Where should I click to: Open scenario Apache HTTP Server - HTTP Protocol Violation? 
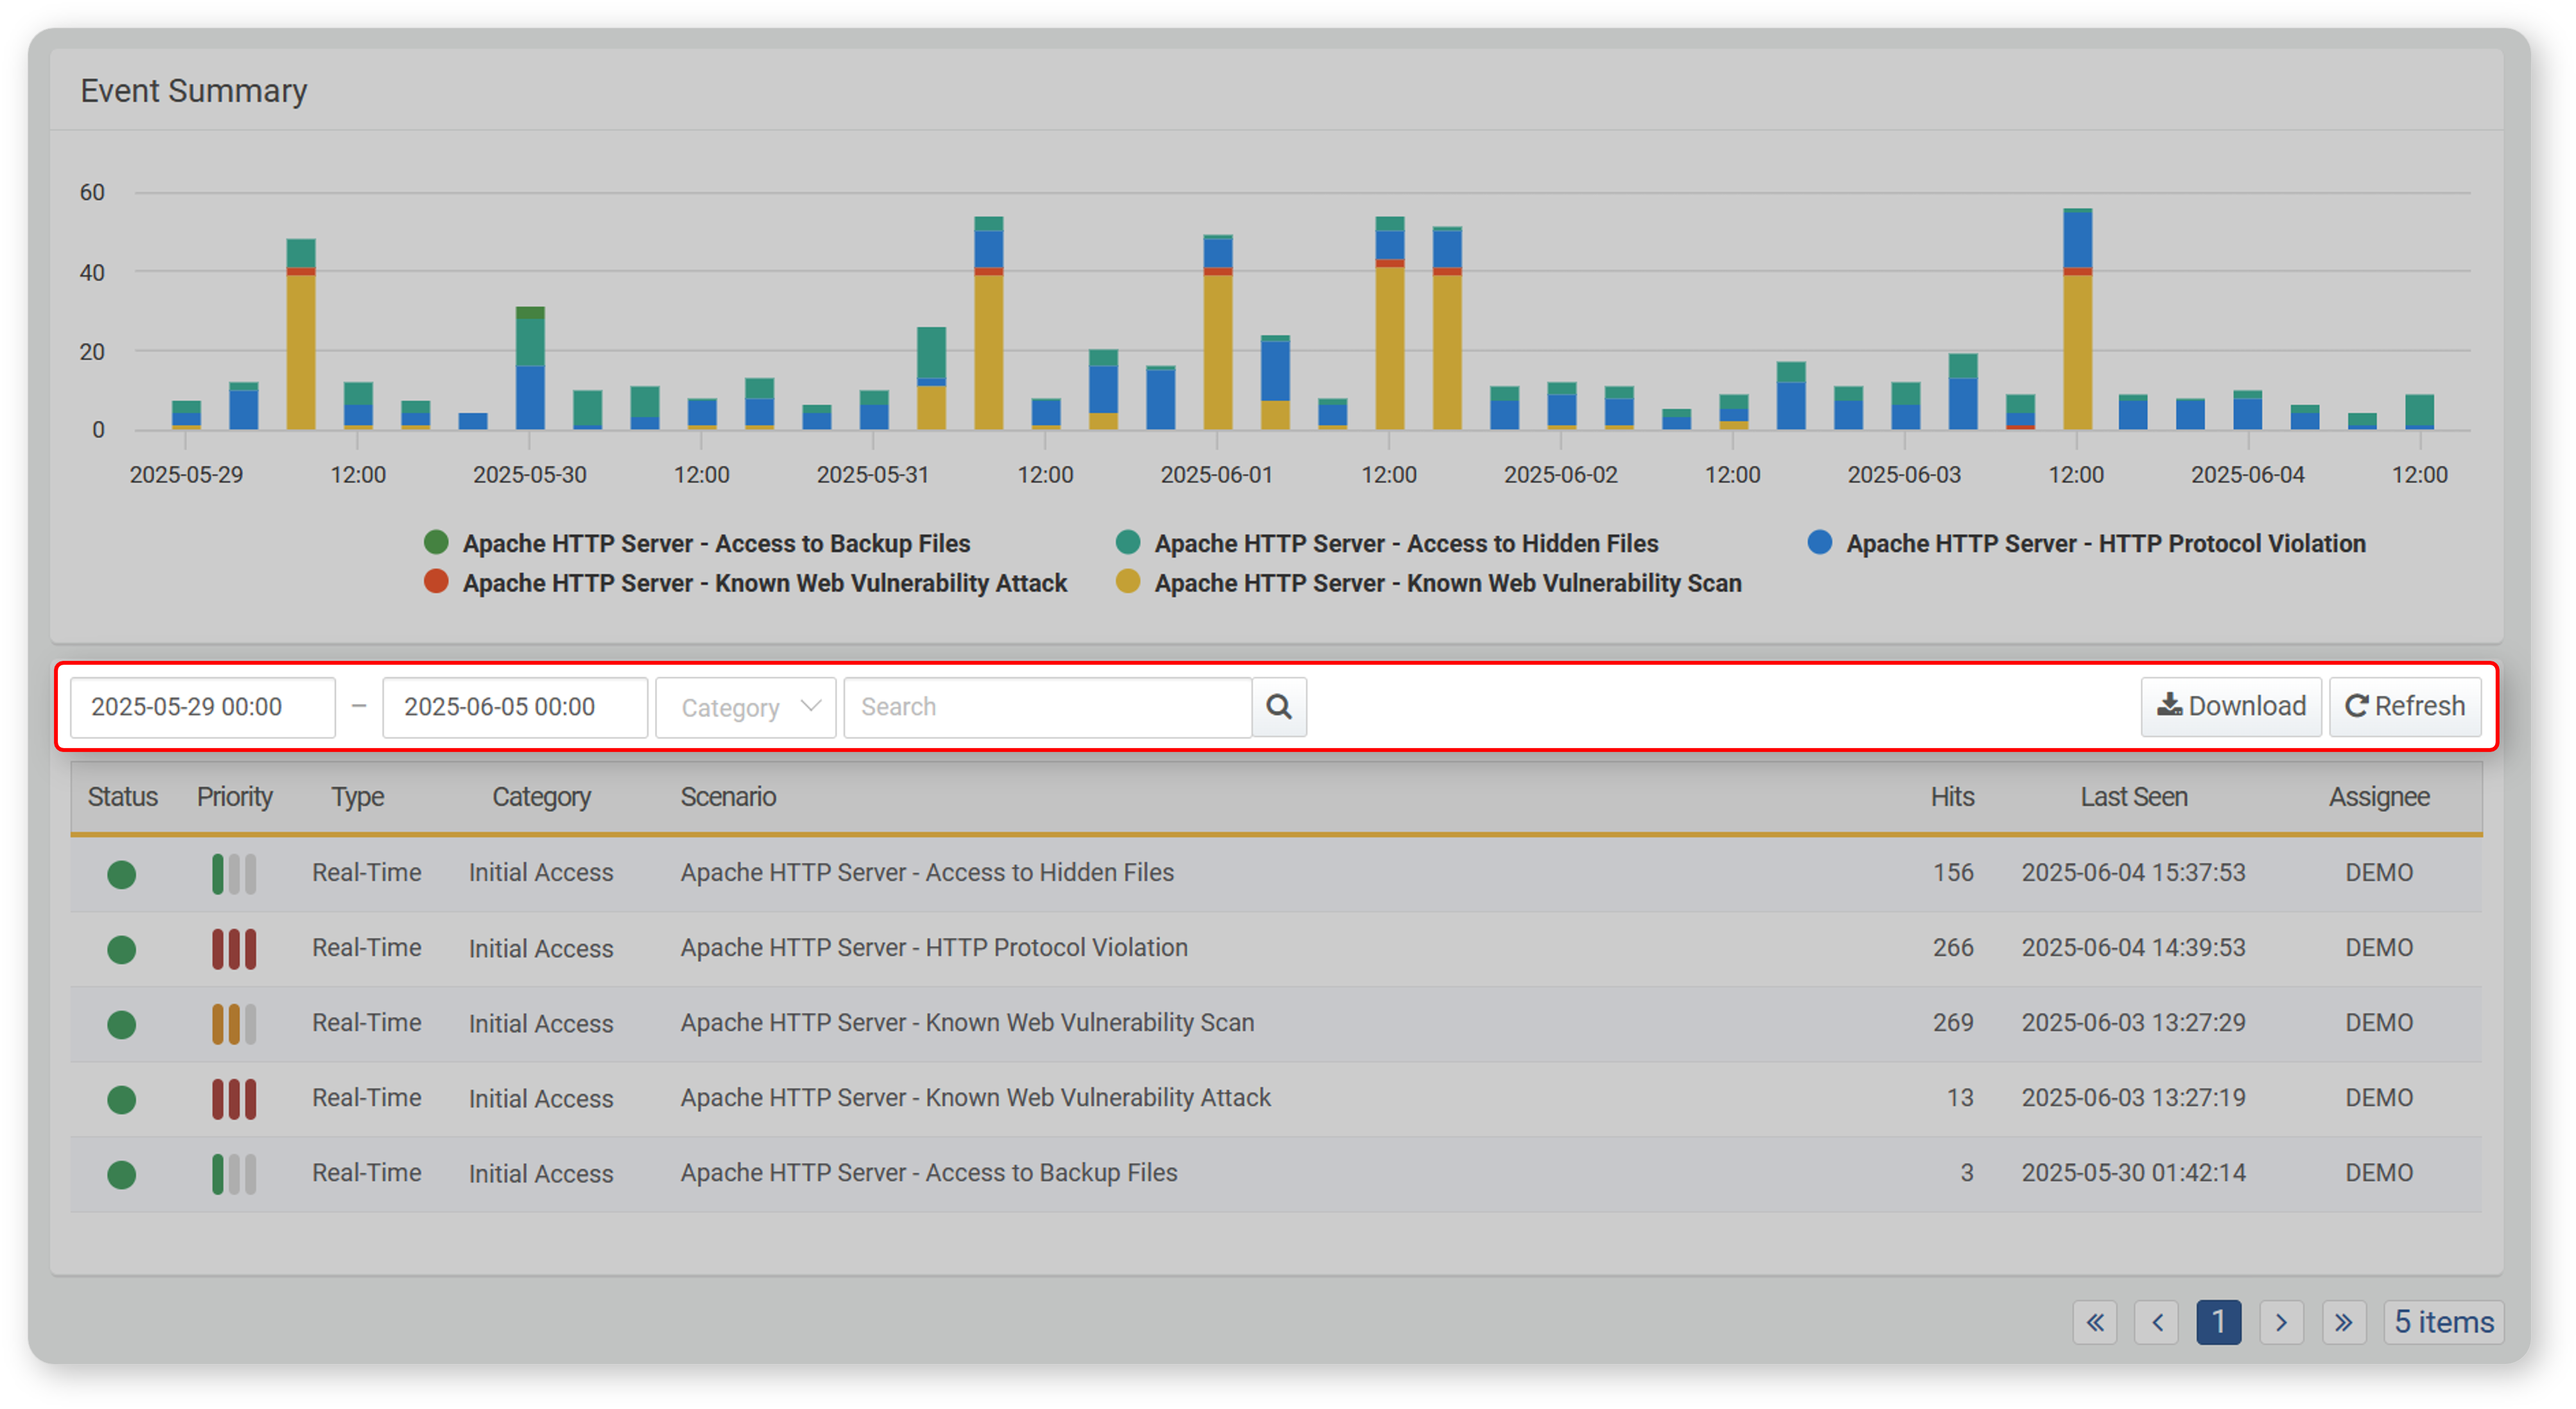(934, 948)
